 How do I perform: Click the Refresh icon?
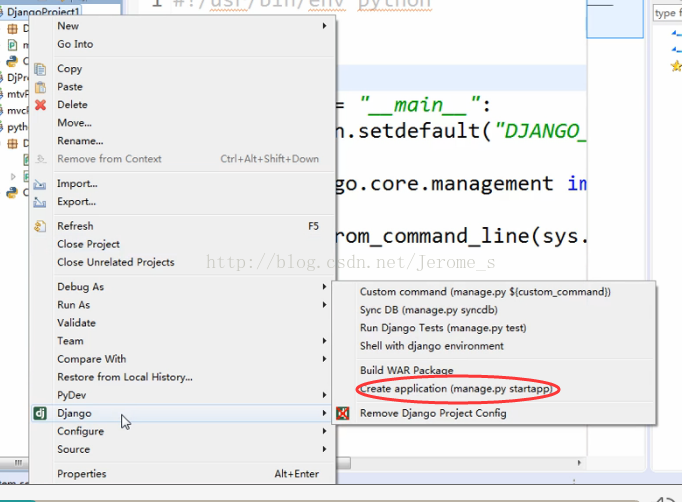tap(40, 226)
